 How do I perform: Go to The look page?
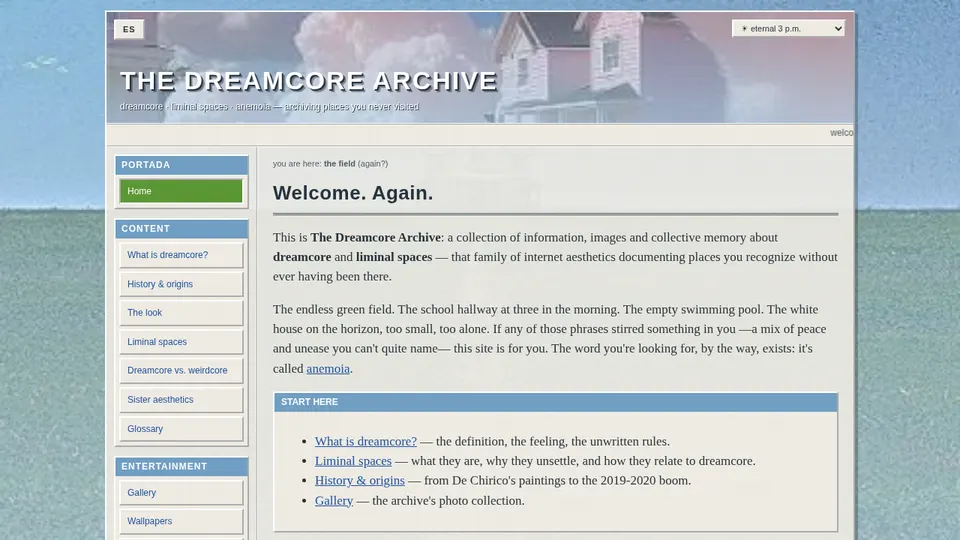pos(181,313)
